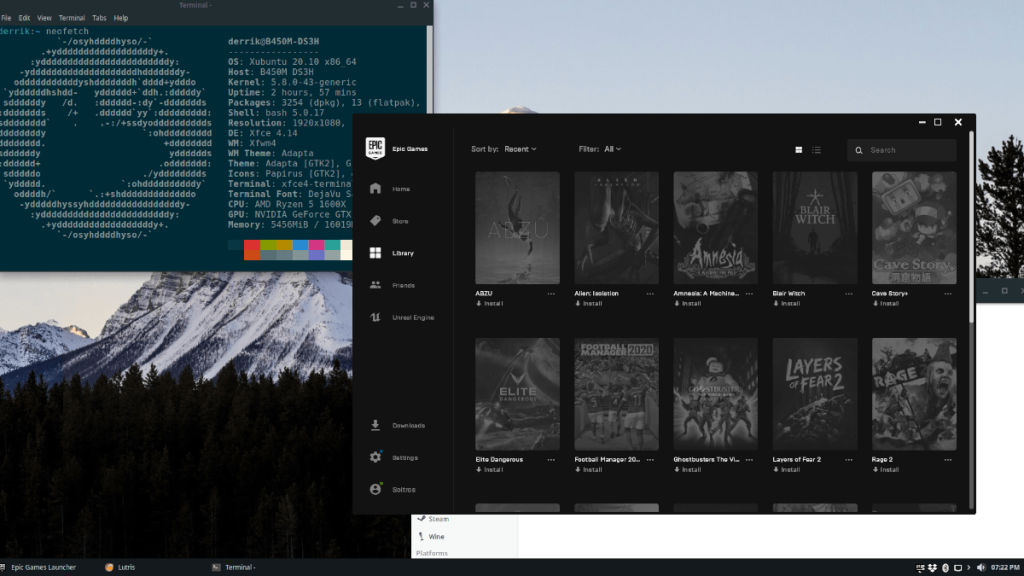The image size is (1024, 576).
Task: Open the File menu in Terminal
Action: click(8, 17)
